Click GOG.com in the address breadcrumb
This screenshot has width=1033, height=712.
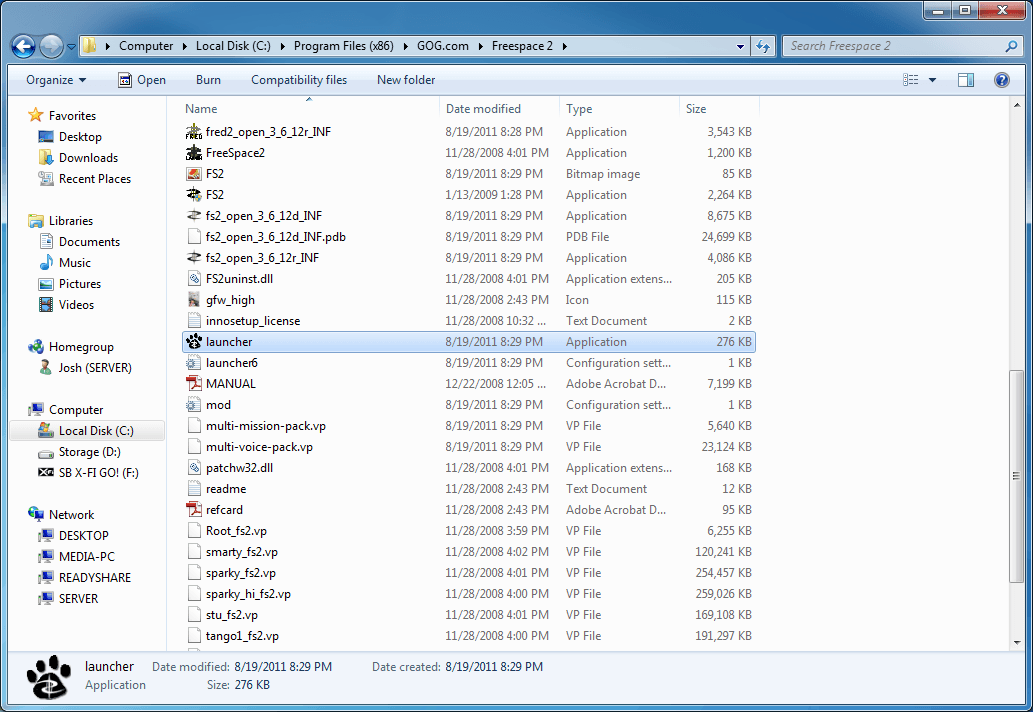443,46
